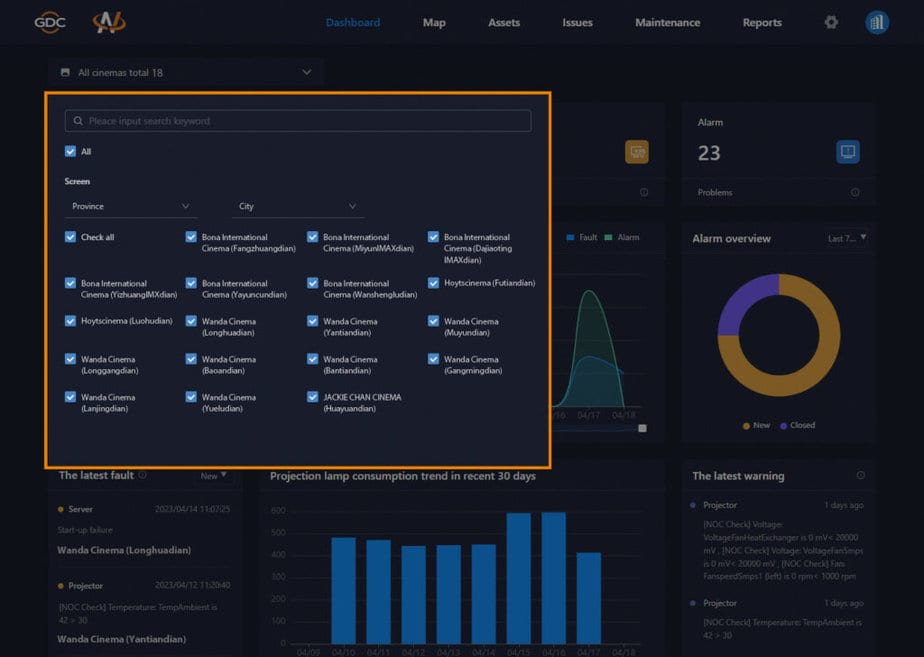Uncheck Bona International Cinema (Wanshengludian)
The image size is (924, 657).
coord(312,283)
